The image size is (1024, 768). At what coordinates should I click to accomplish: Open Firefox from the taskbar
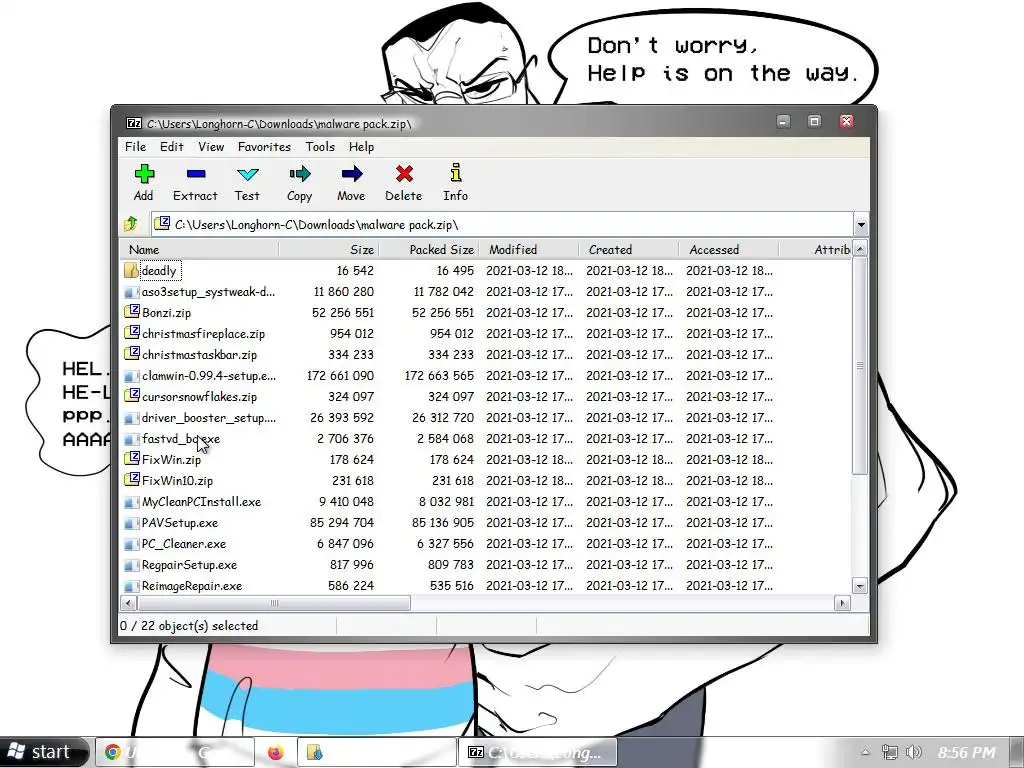point(276,752)
